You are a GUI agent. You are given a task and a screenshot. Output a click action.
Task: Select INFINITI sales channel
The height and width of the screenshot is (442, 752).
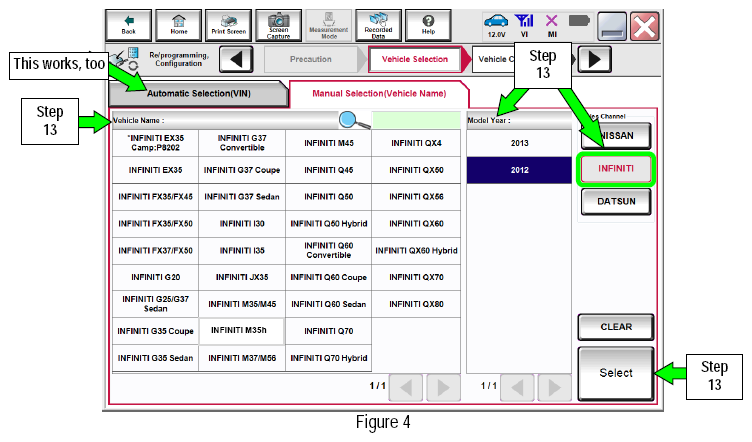(x=616, y=169)
